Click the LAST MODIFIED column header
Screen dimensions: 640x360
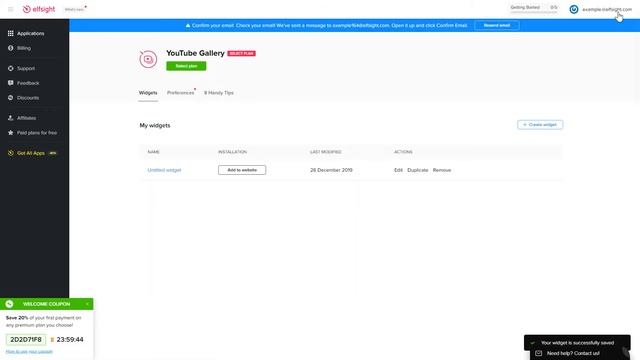(325, 152)
